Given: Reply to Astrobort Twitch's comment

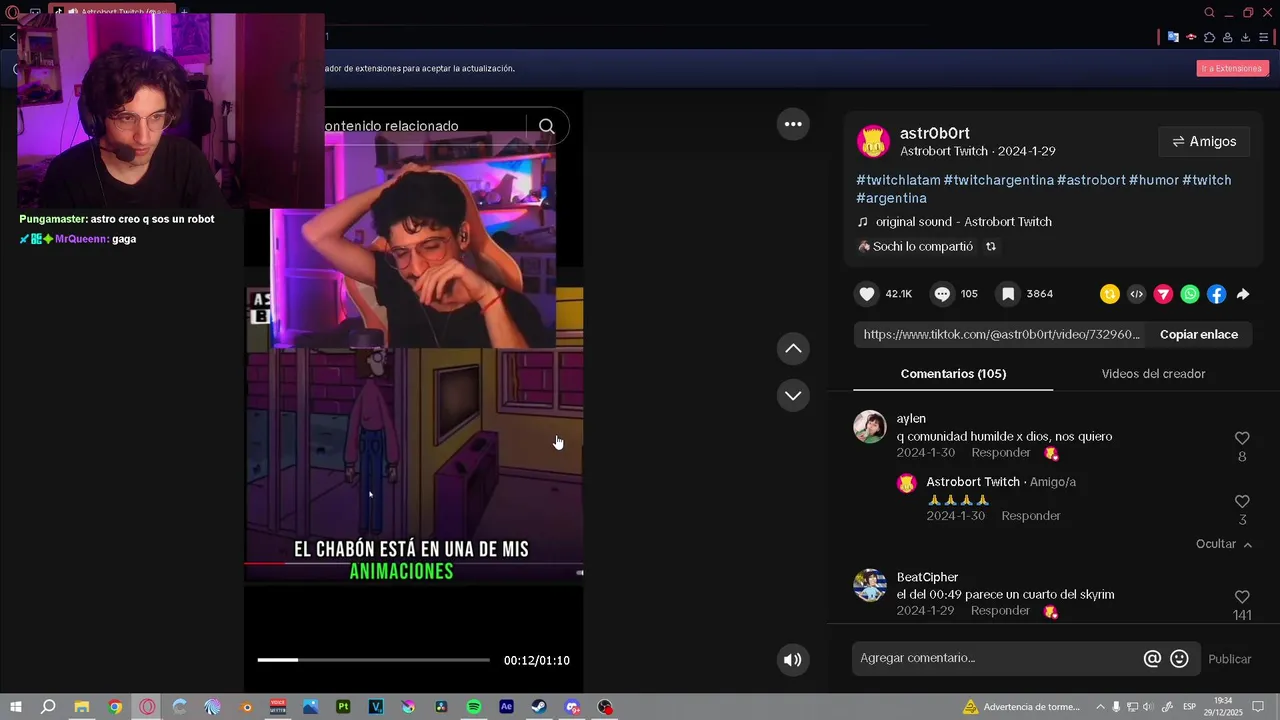Looking at the screenshot, I should tap(1031, 516).
